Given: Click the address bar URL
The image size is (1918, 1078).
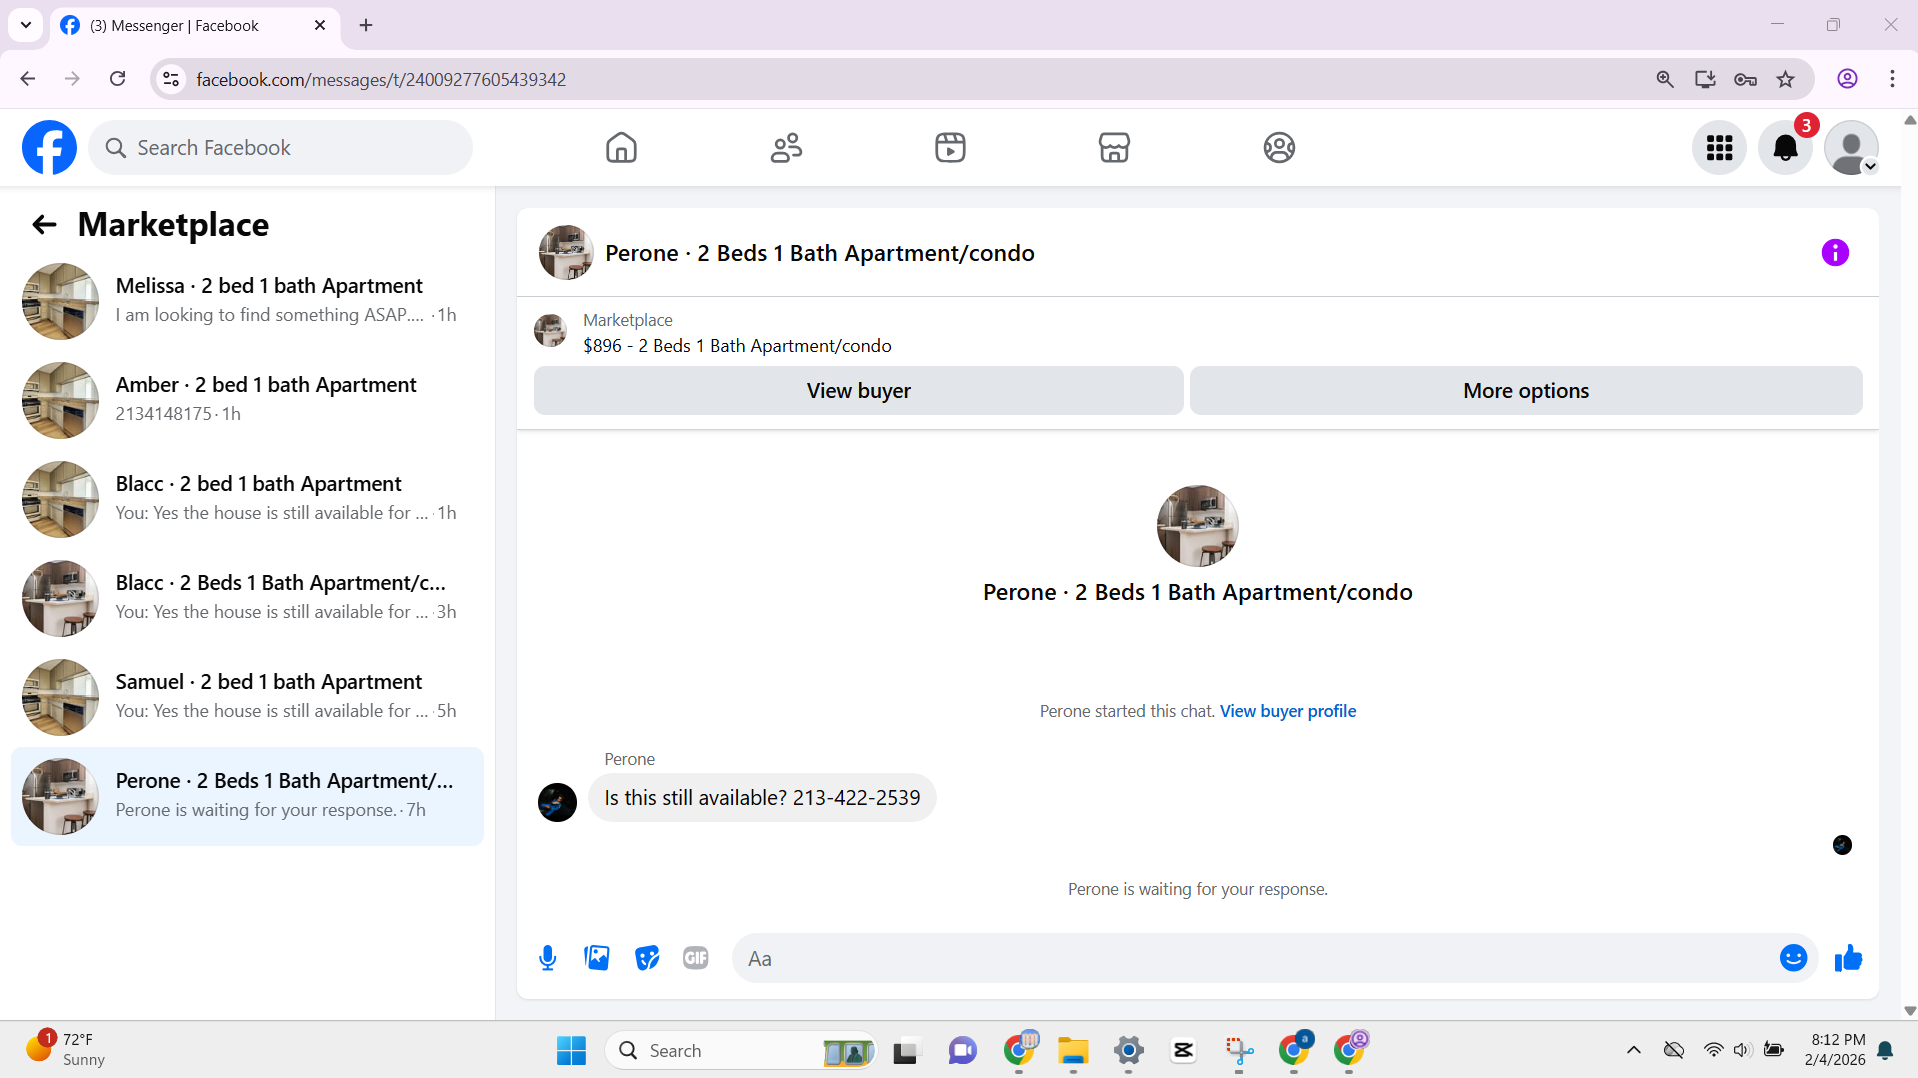Looking at the screenshot, I should pos(381,79).
